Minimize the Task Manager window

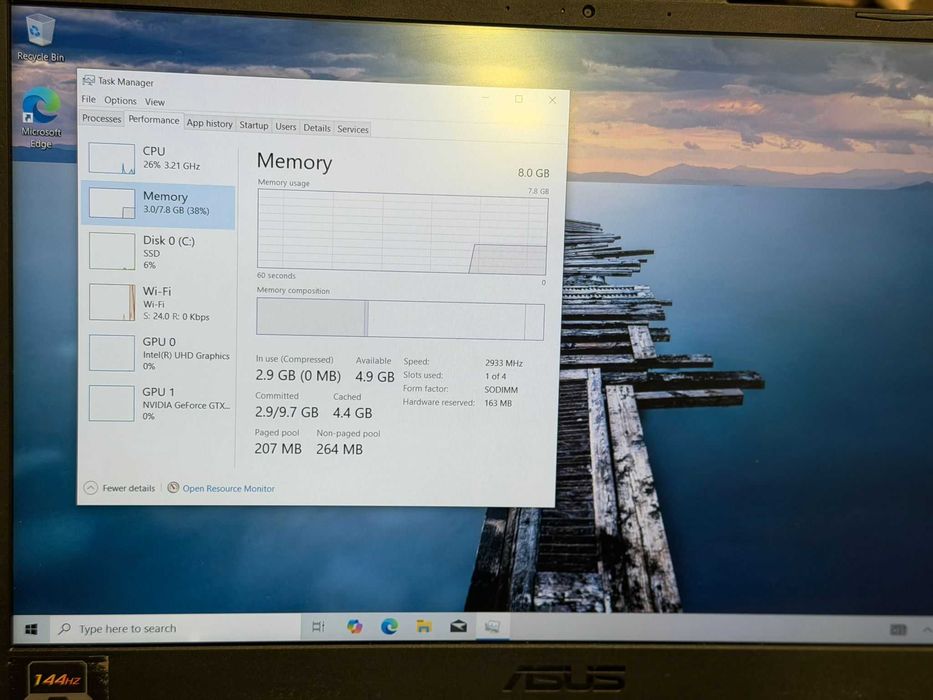tap(485, 98)
